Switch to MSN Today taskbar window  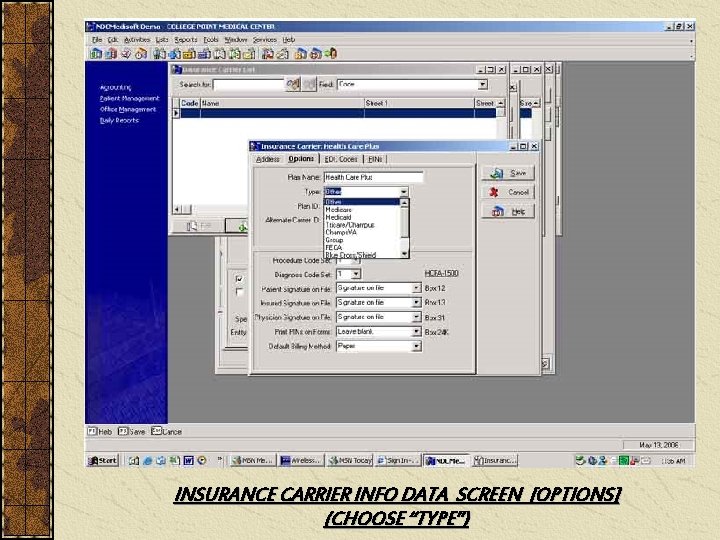click(x=349, y=460)
